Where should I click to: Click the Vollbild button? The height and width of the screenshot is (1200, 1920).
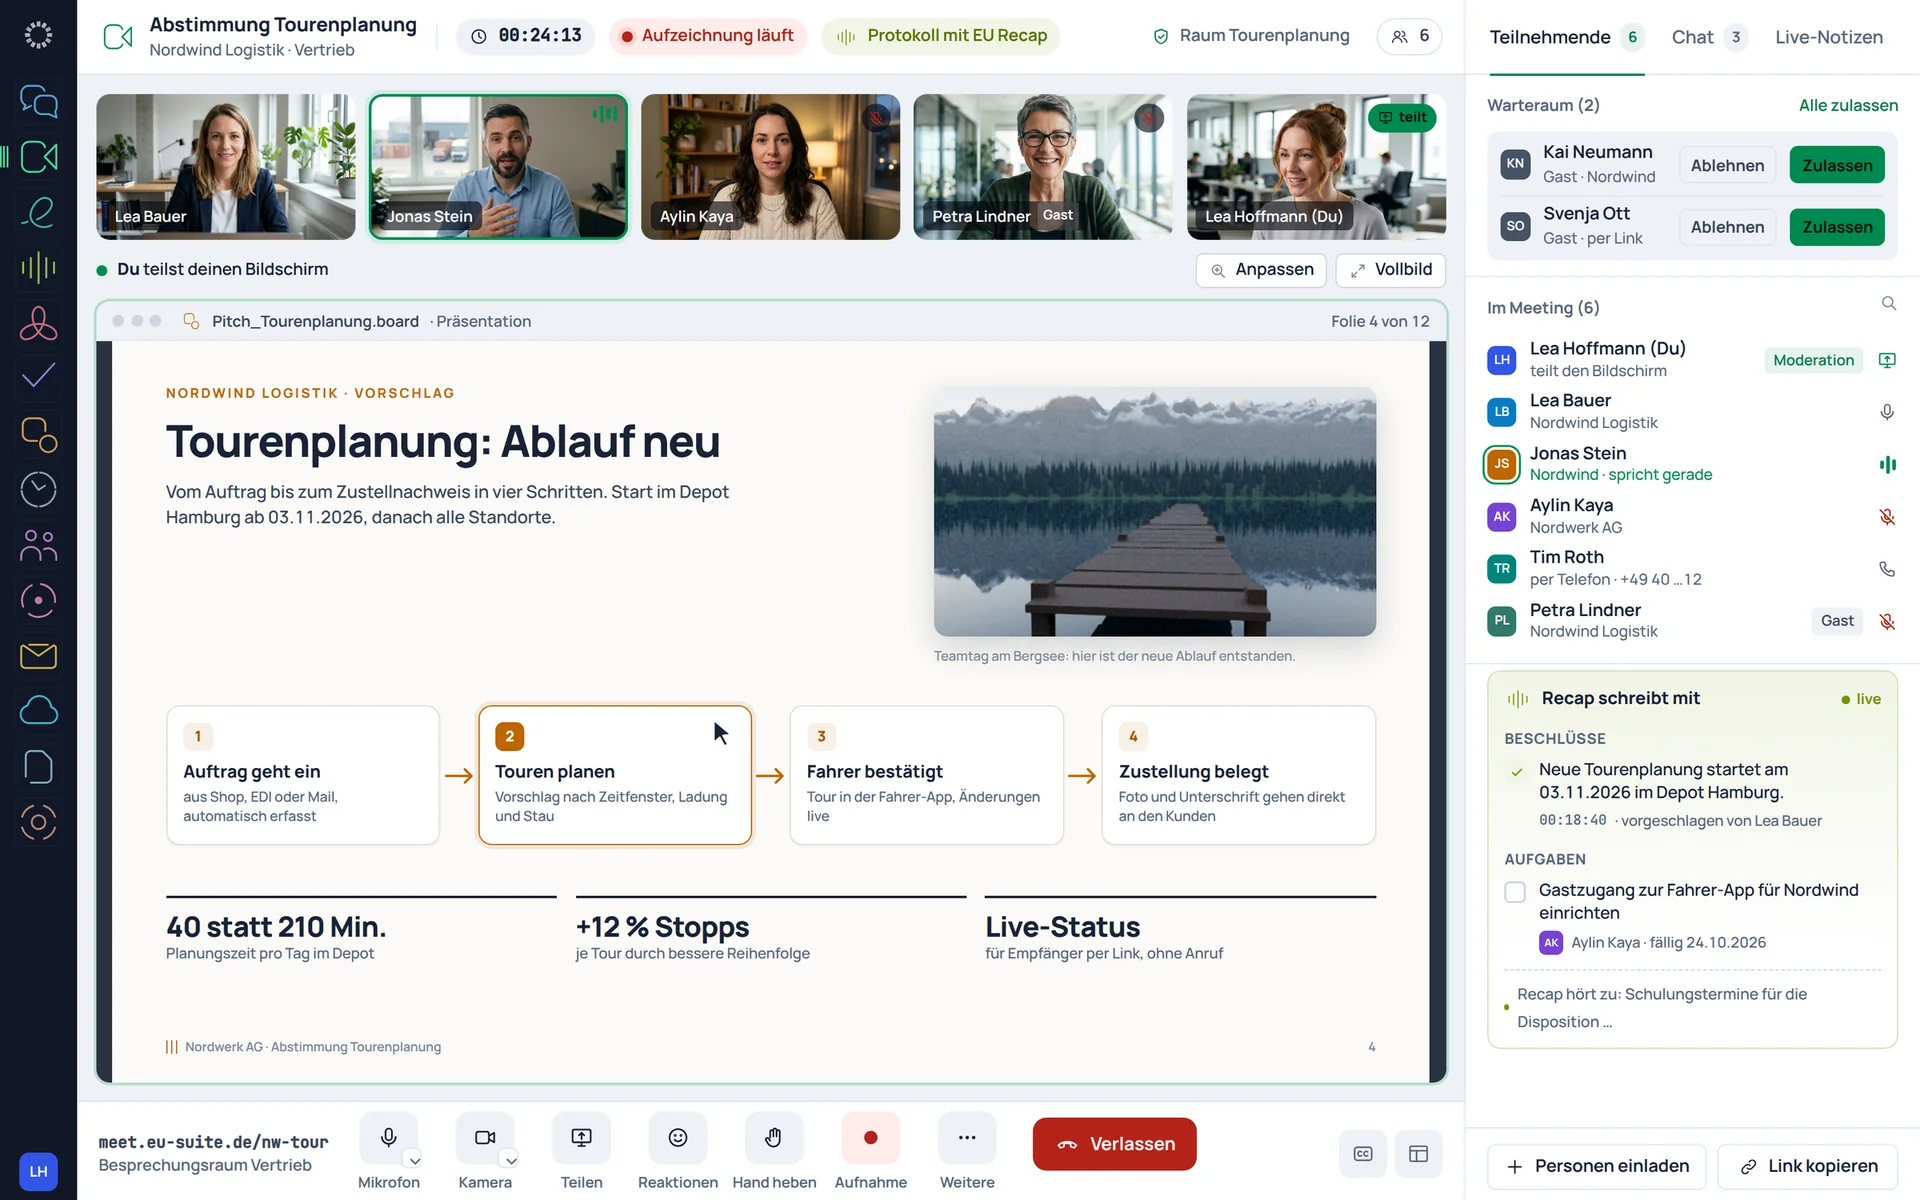1390,270
